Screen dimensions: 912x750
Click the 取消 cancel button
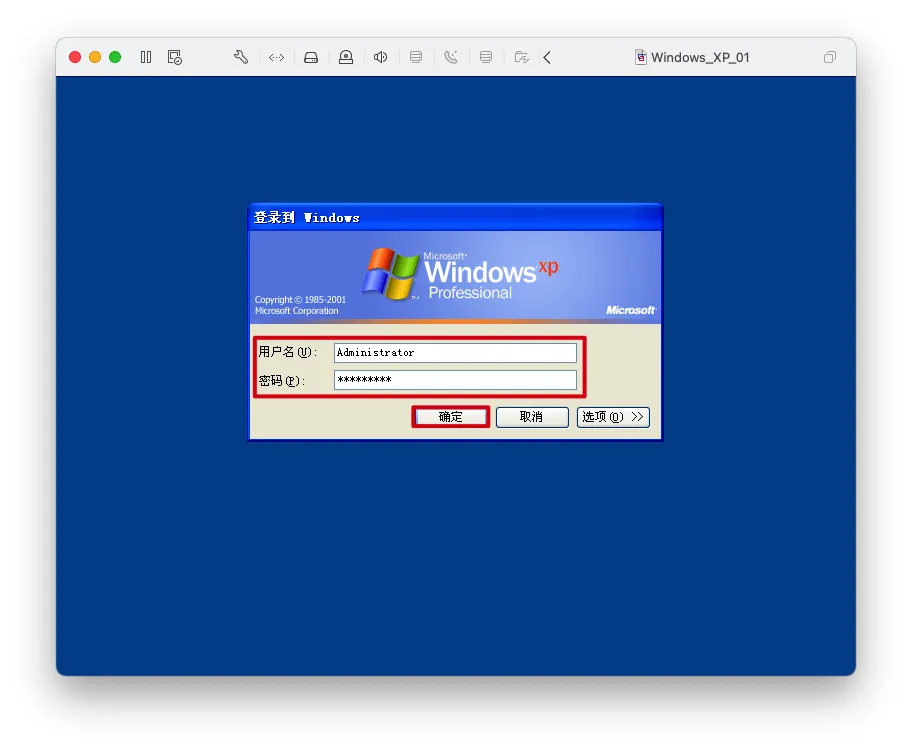coord(532,417)
